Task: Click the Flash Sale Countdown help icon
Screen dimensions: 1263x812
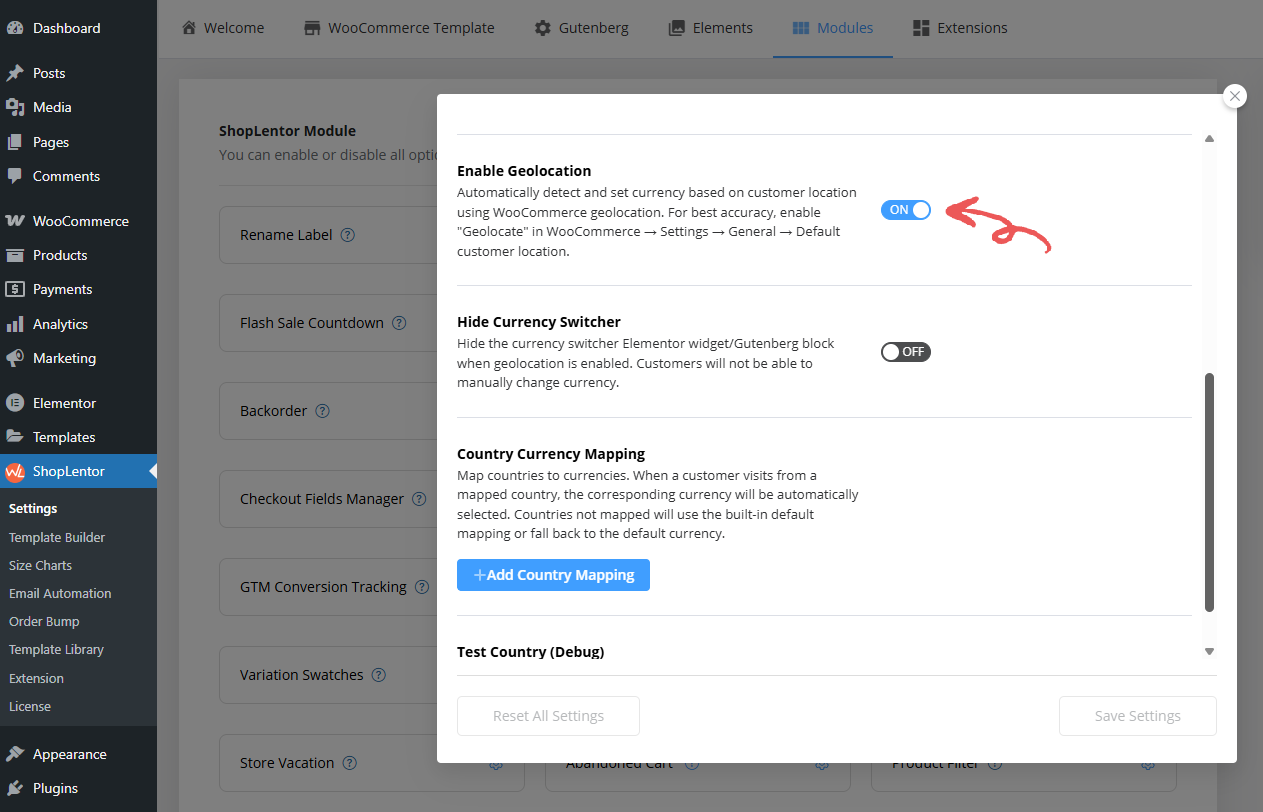Action: click(x=399, y=322)
